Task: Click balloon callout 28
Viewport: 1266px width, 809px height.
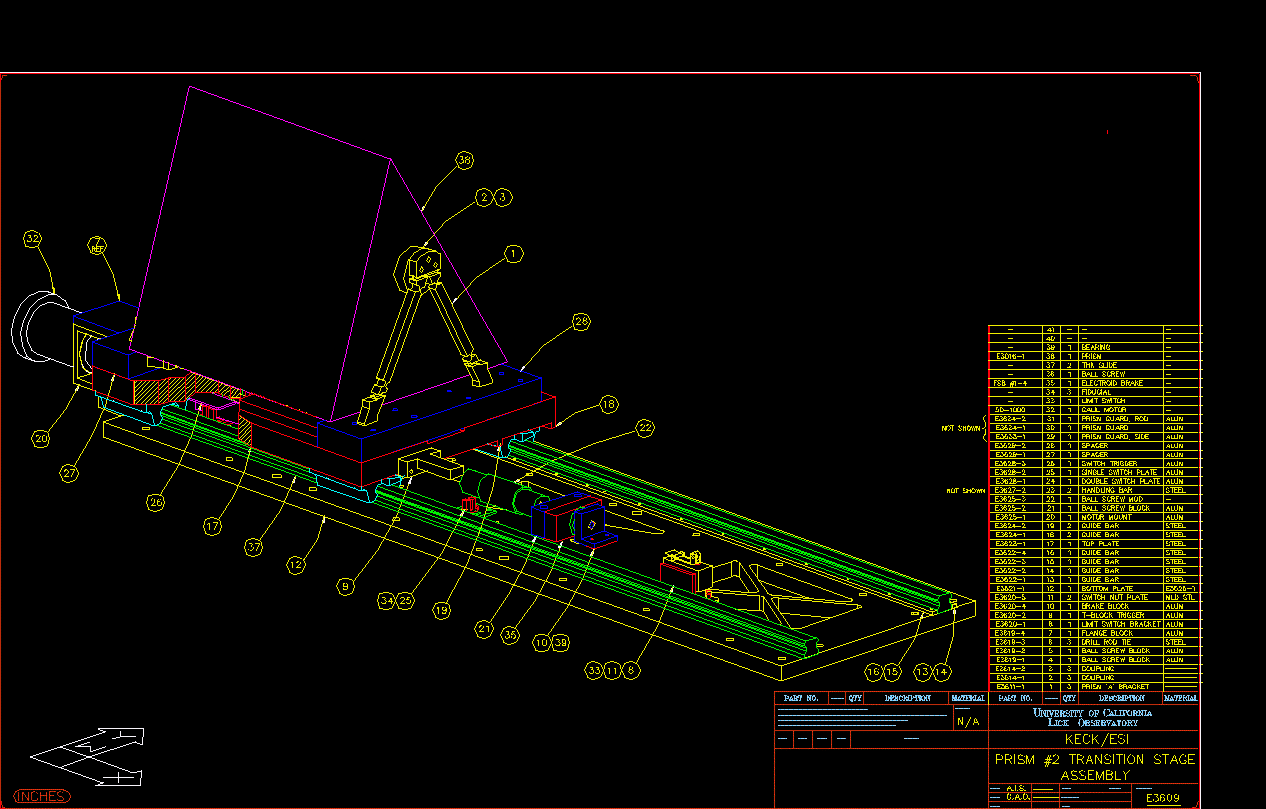Action: point(581,322)
